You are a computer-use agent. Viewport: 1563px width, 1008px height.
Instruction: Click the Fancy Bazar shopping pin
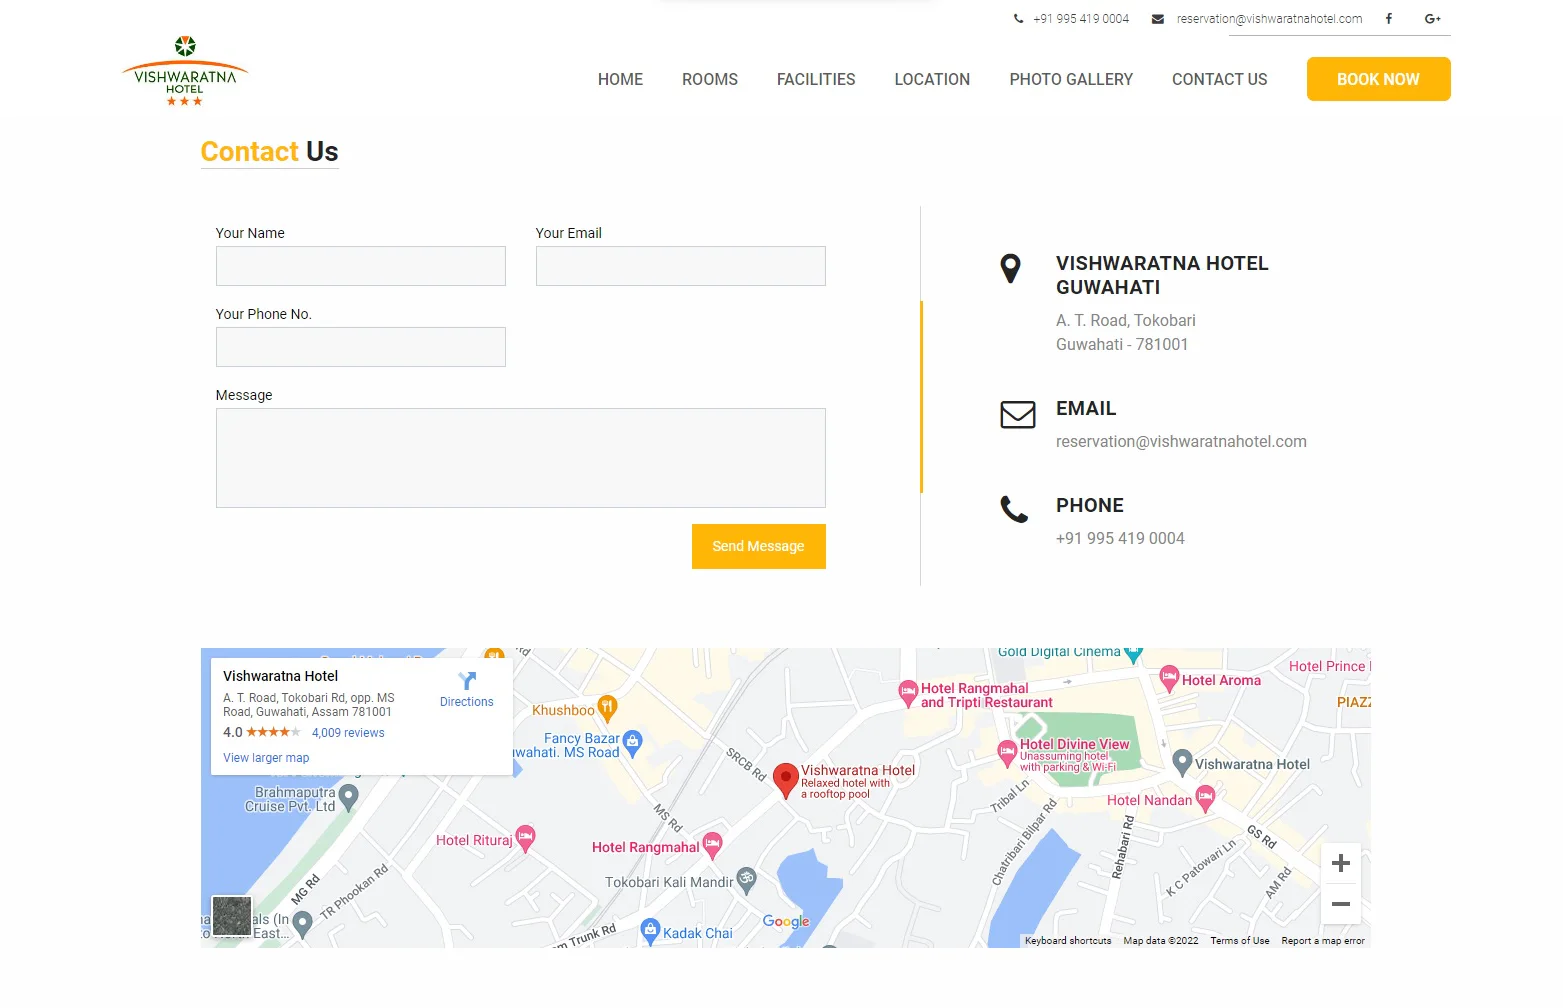(x=632, y=742)
